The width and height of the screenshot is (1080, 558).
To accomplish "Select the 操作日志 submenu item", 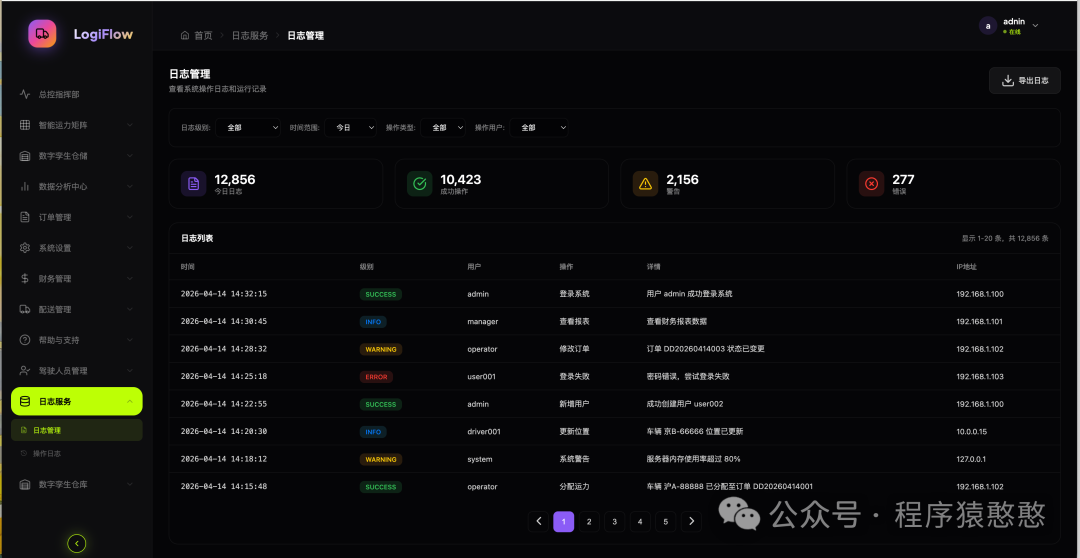I will (x=76, y=453).
